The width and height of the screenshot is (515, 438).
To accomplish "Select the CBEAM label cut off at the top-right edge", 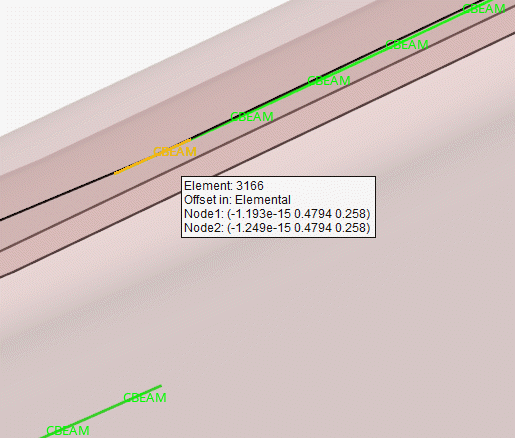I will pos(484,8).
